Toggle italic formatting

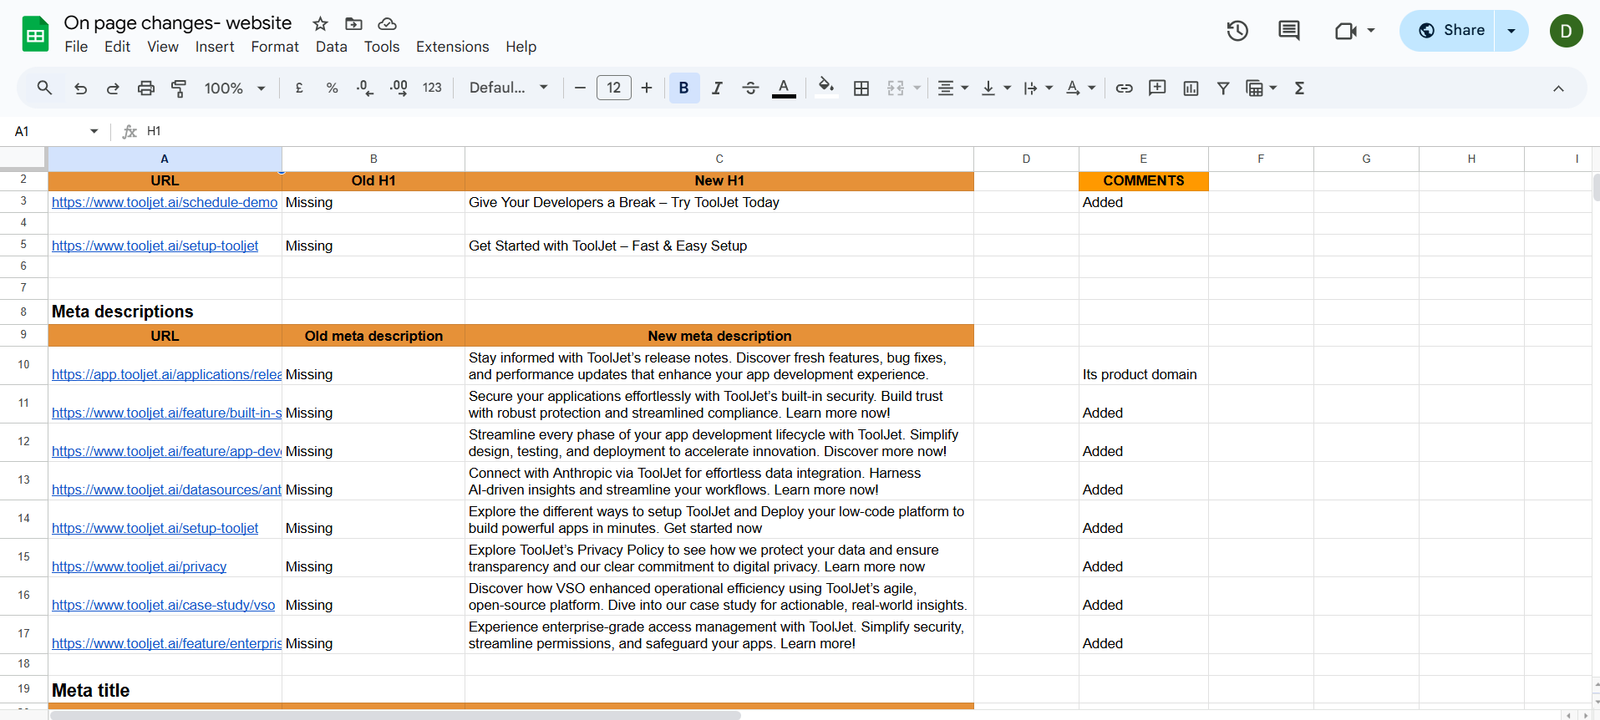717,88
